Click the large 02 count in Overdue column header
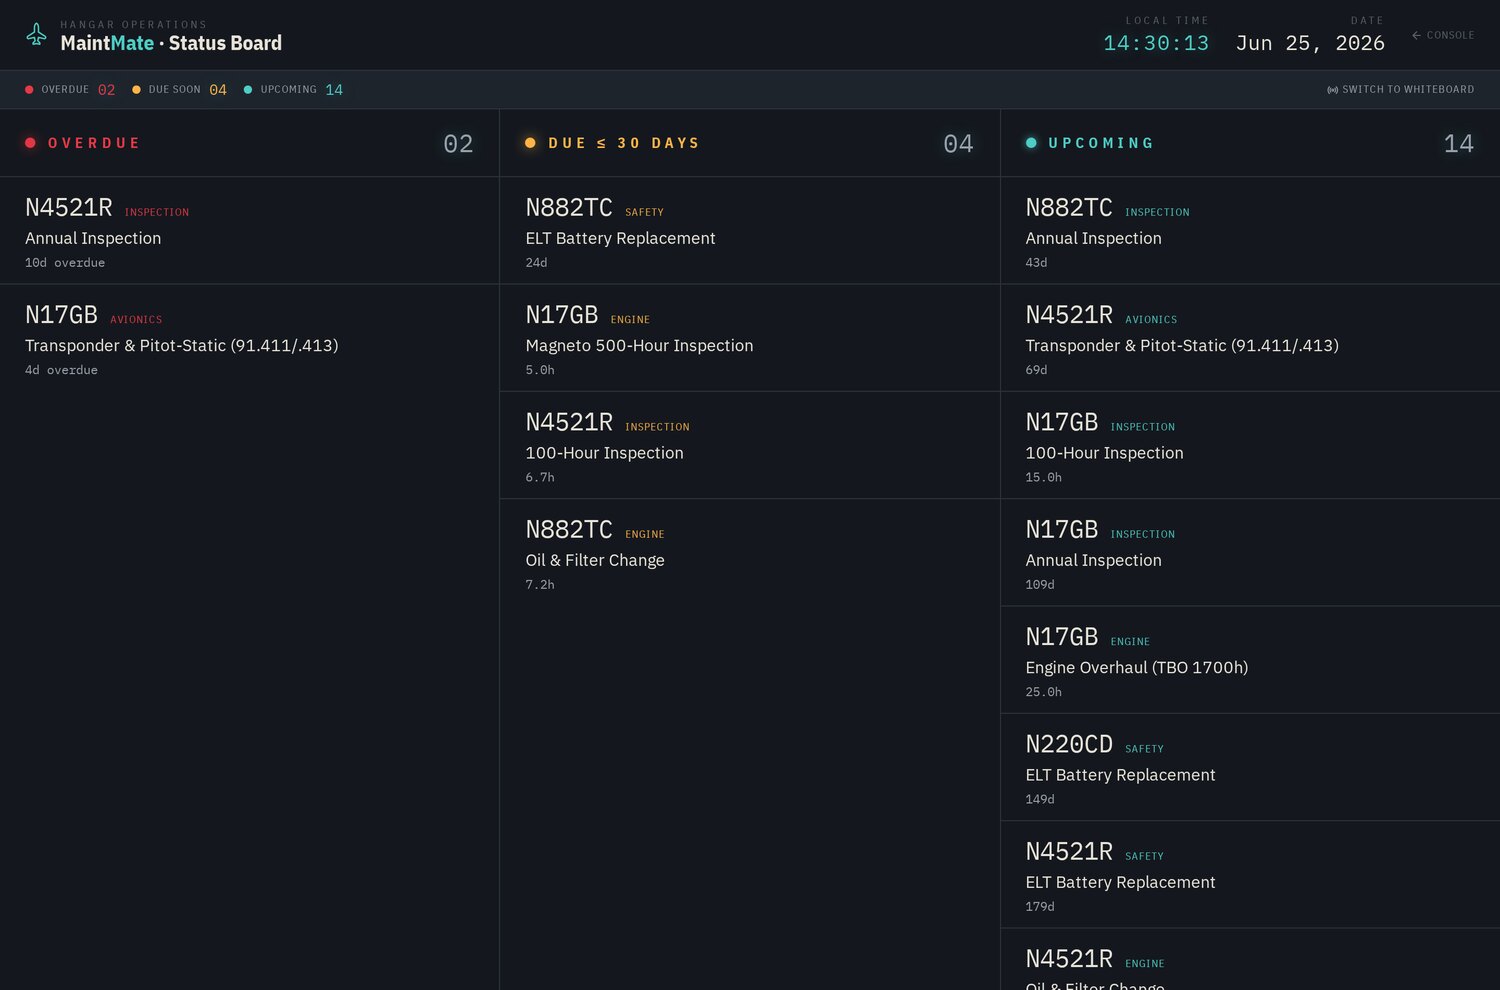 [x=458, y=144]
